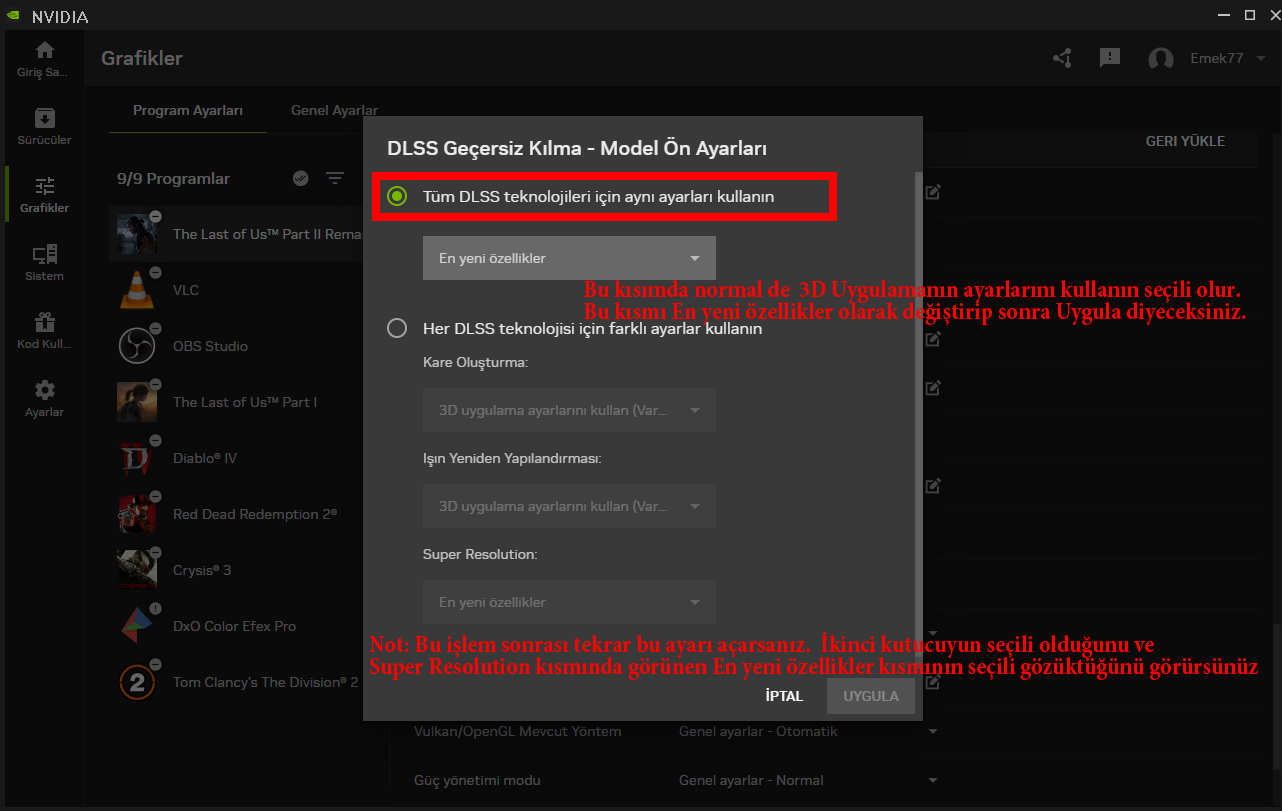Remove VLC using its minus badge
The width and height of the screenshot is (1282, 811).
tap(155, 272)
